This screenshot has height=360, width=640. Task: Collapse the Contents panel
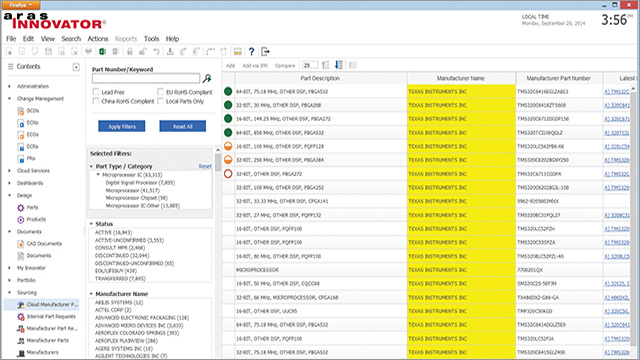click(76, 67)
